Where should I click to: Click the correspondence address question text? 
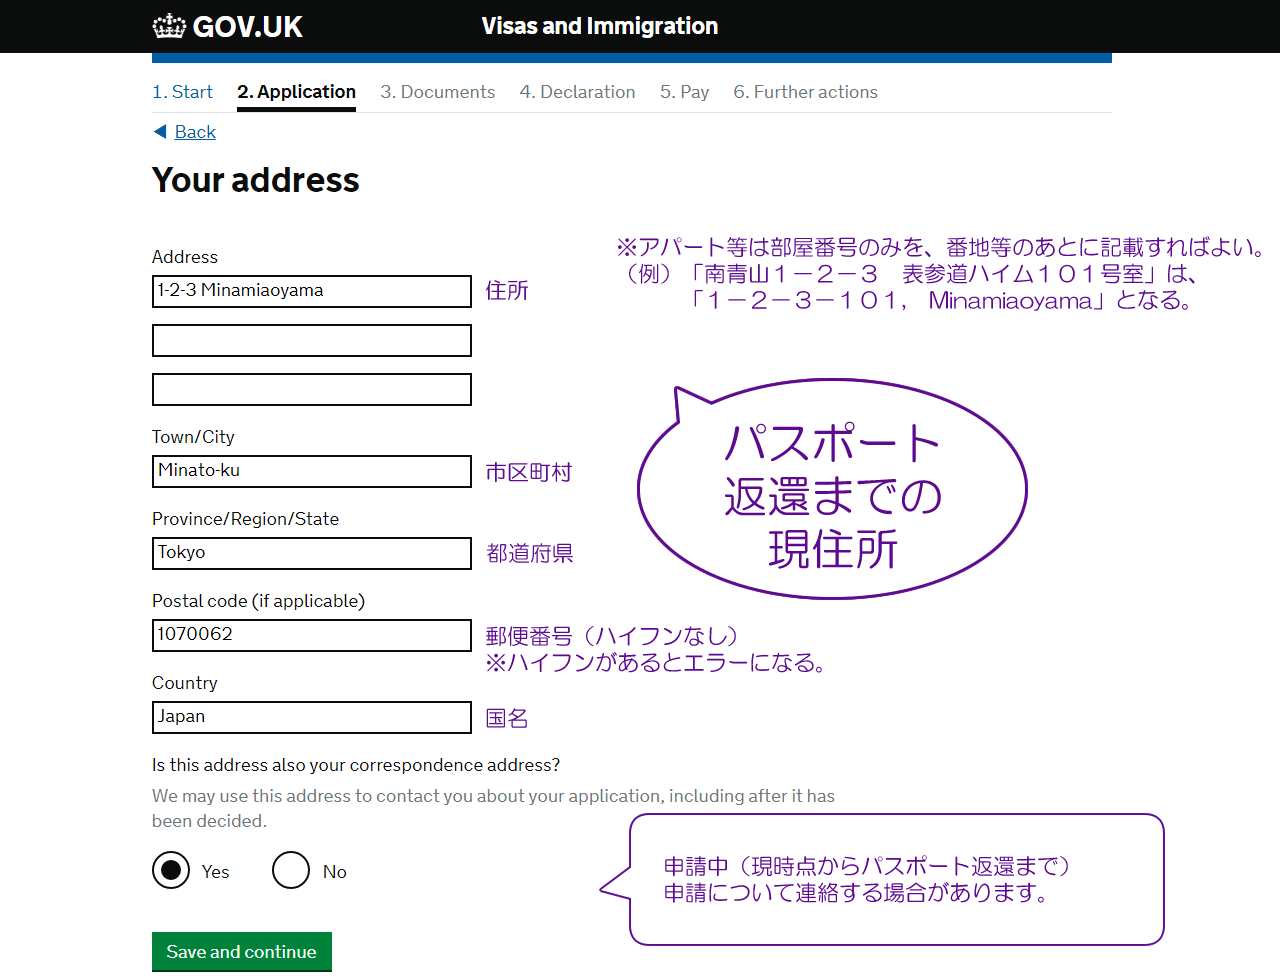click(x=356, y=765)
